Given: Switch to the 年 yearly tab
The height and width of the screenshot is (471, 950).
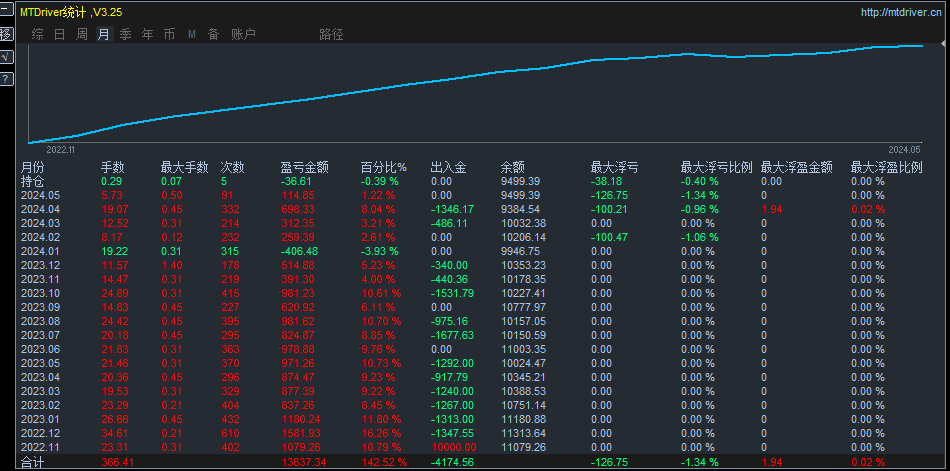Looking at the screenshot, I should click(x=147, y=35).
